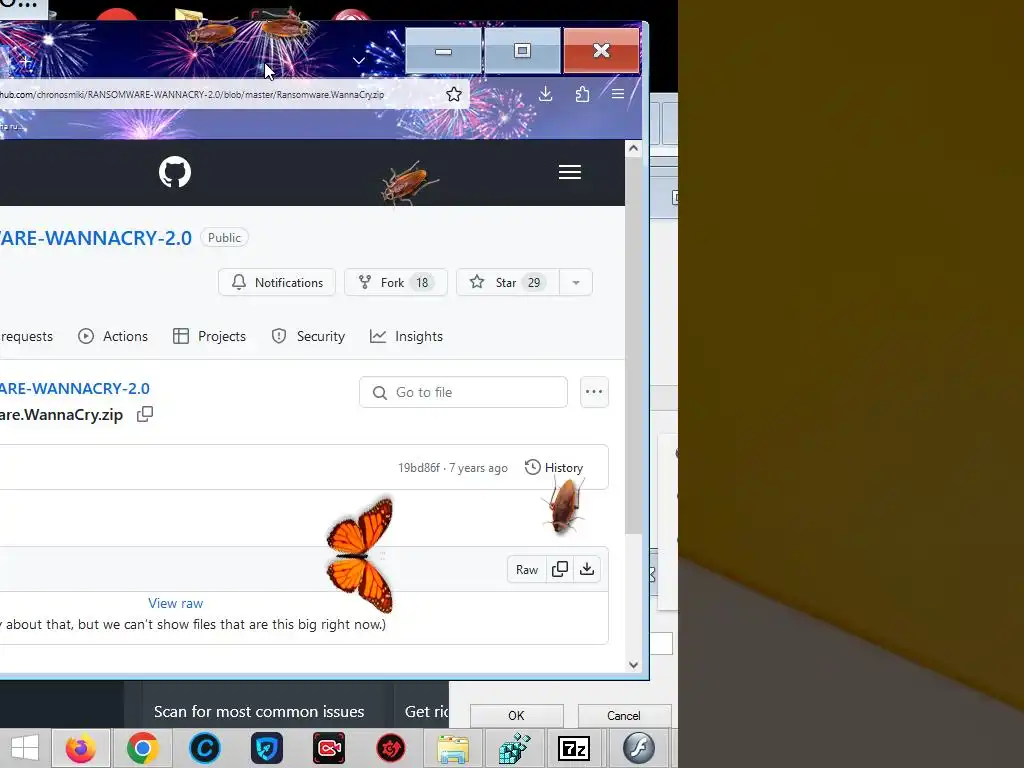The width and height of the screenshot is (1024, 768).
Task: Open the blue shield app in taskbar
Action: [266, 748]
